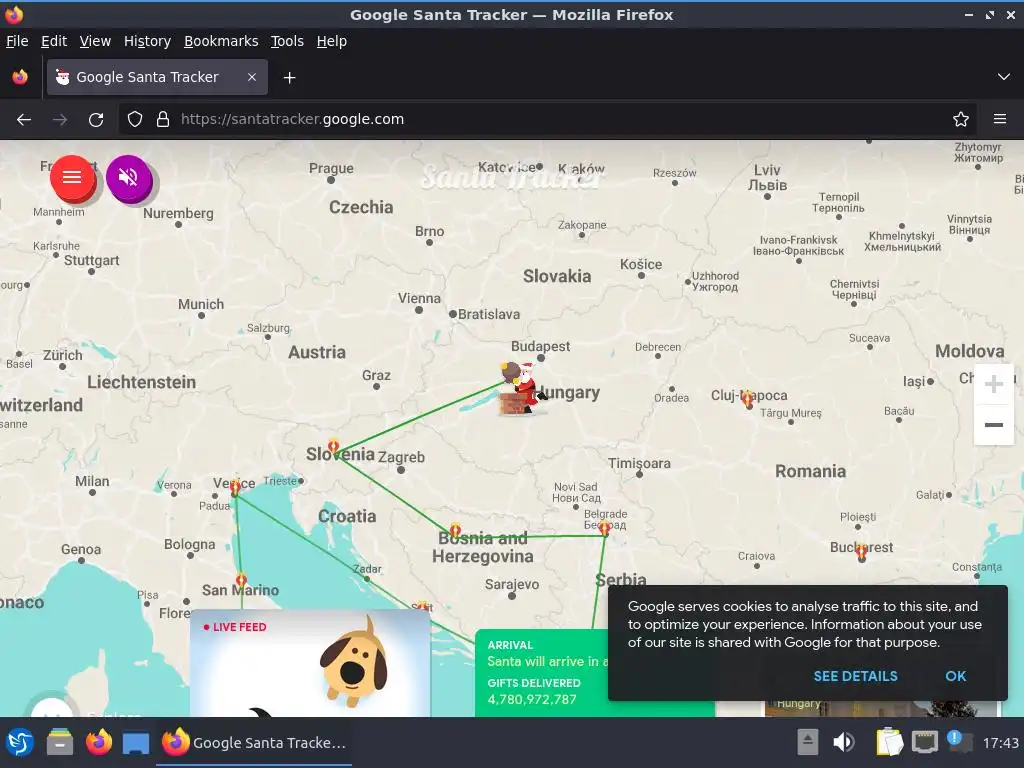Click Santa on his chimney icon
Screen dimensions: 1024x768
522,389
